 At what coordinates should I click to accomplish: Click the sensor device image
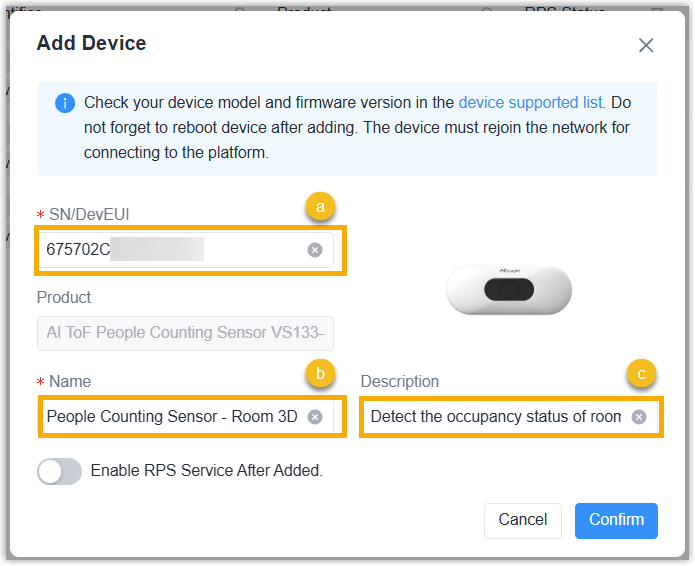509,290
